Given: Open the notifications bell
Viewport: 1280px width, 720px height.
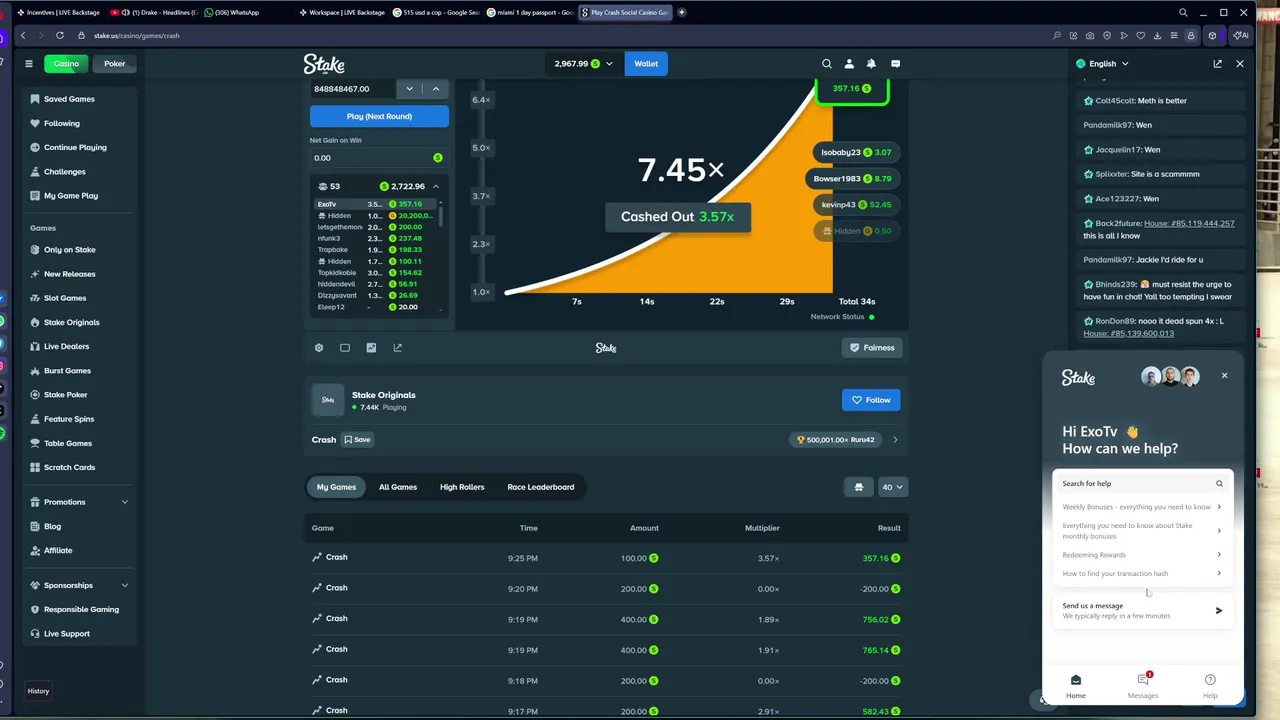Looking at the screenshot, I should [x=871, y=64].
